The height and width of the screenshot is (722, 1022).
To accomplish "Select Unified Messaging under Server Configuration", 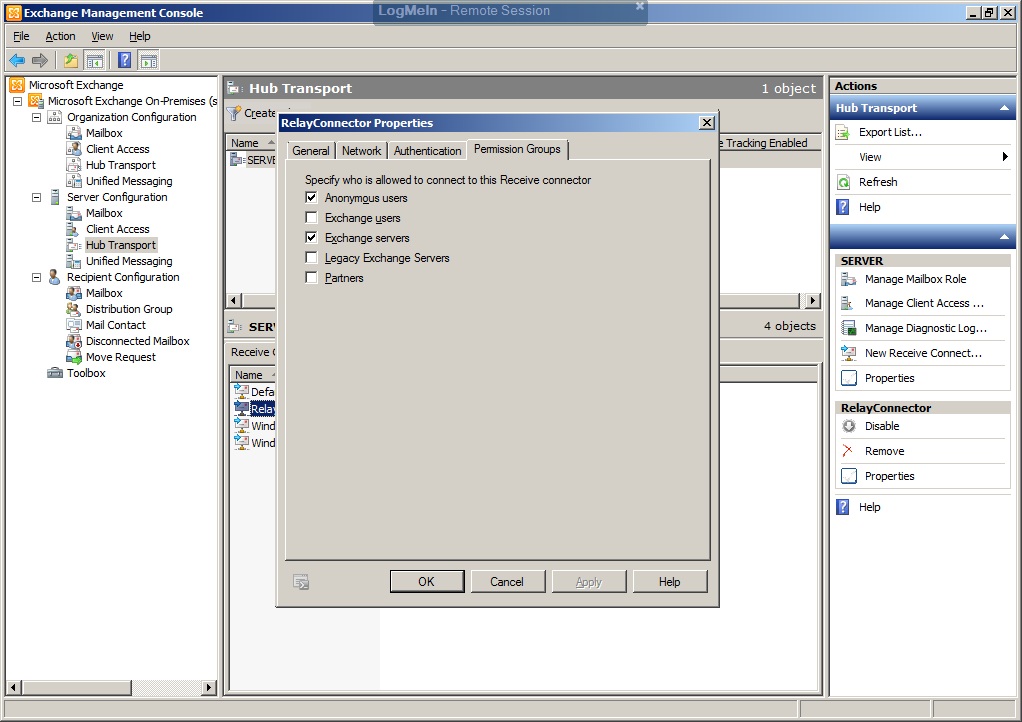I will point(129,261).
